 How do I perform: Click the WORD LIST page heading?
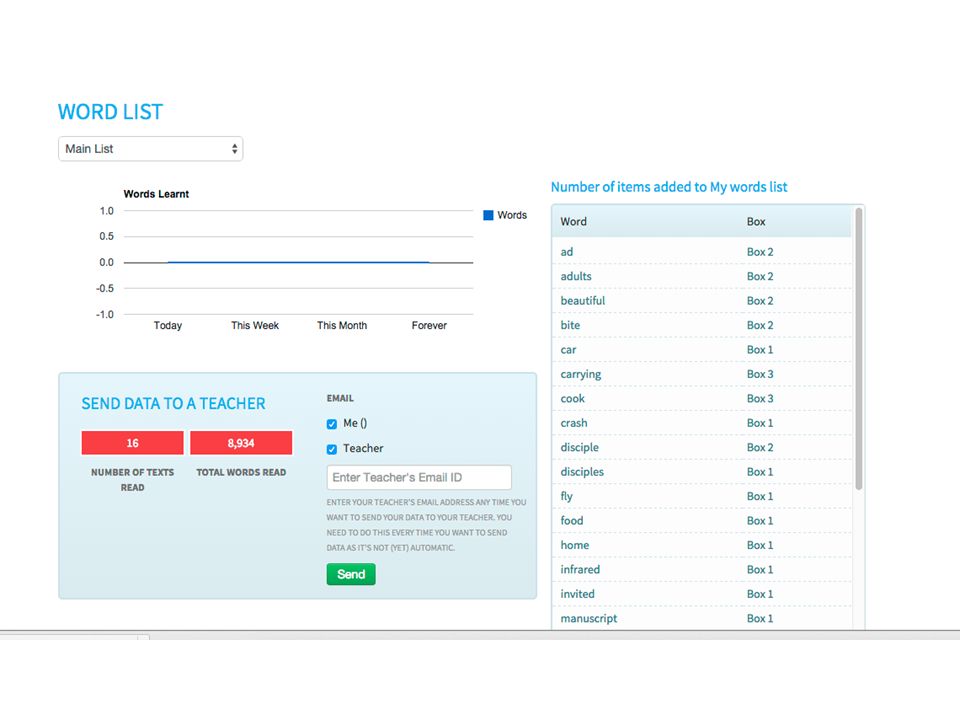coord(110,112)
